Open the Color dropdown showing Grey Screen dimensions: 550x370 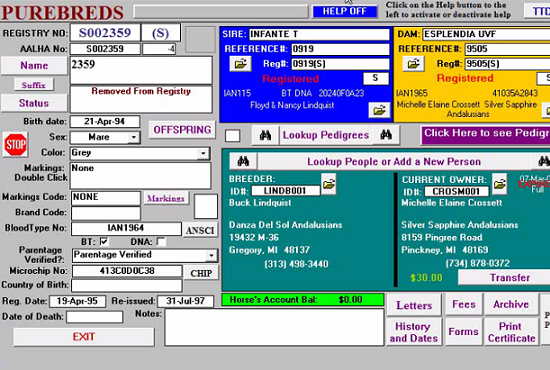coord(203,153)
